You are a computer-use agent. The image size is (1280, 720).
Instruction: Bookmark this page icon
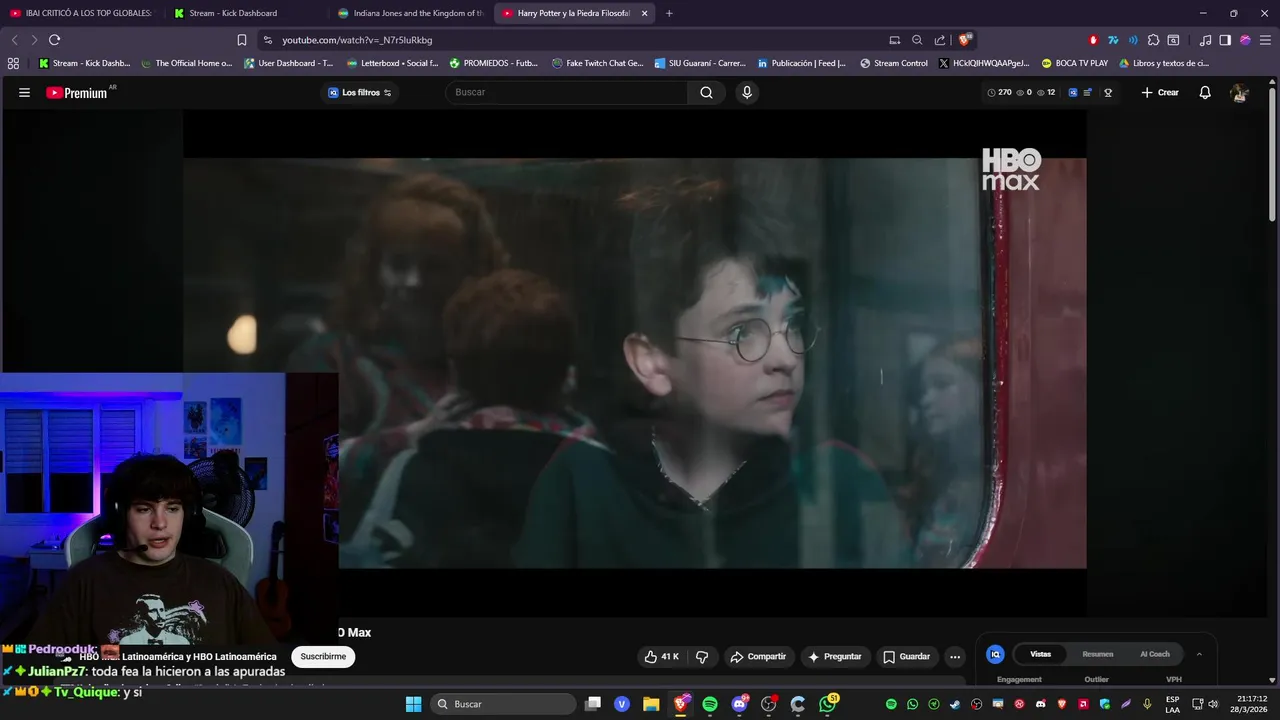coord(242,40)
